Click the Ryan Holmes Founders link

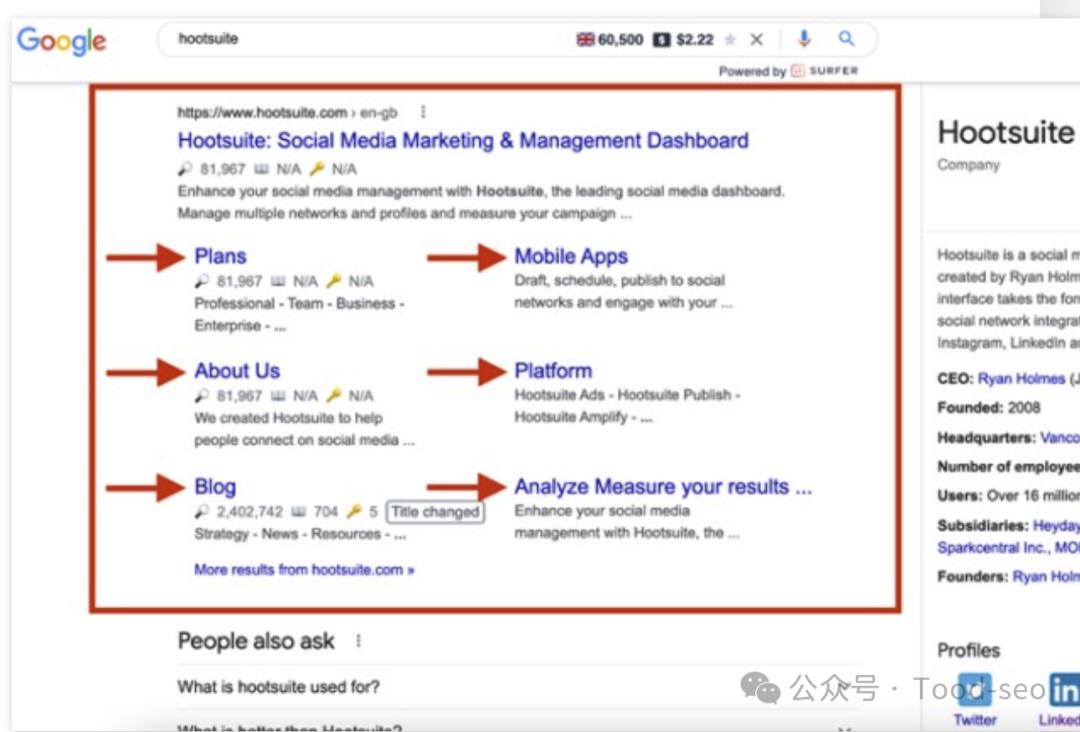(1046, 576)
